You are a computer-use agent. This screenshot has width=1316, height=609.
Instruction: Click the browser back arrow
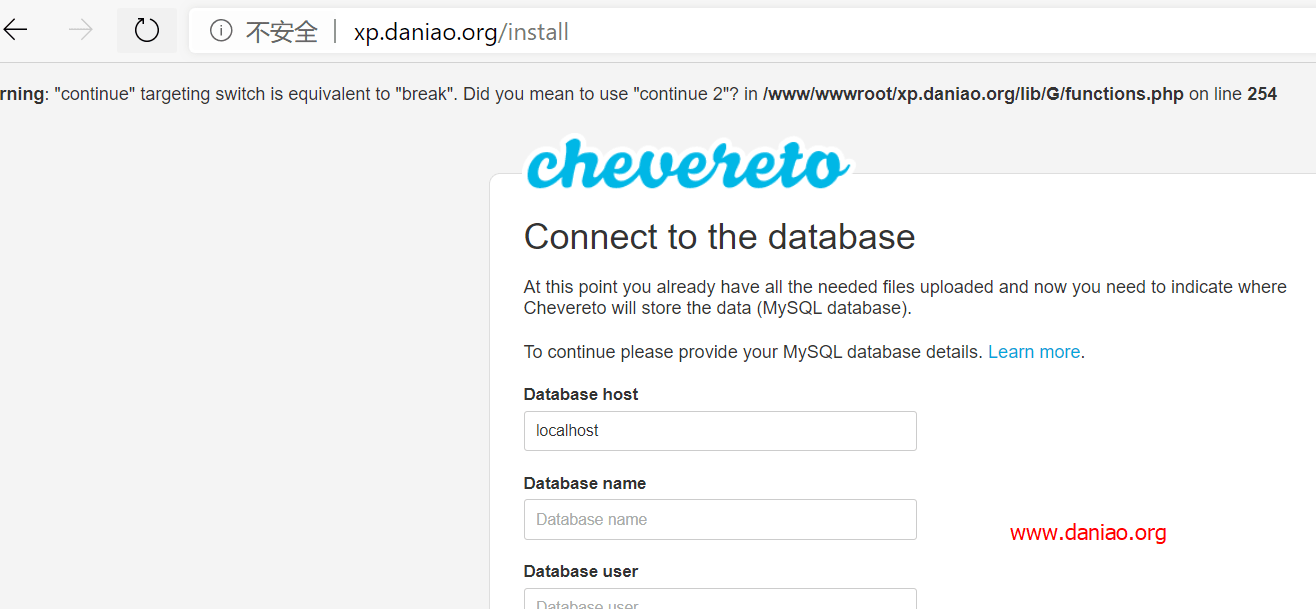point(16,31)
